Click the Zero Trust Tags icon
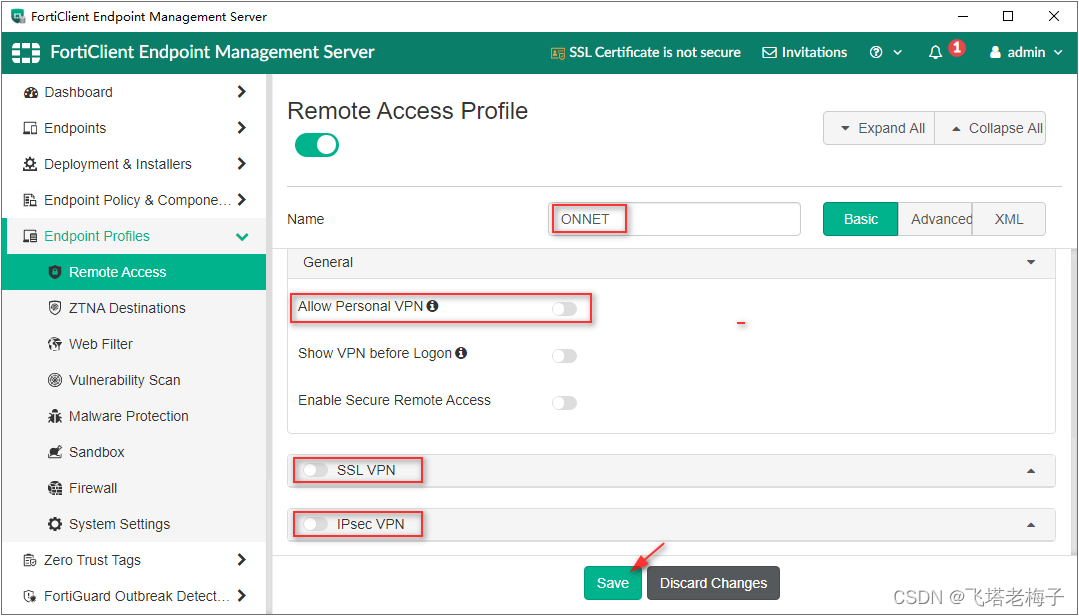Viewport: 1079px width, 616px height. 30,560
